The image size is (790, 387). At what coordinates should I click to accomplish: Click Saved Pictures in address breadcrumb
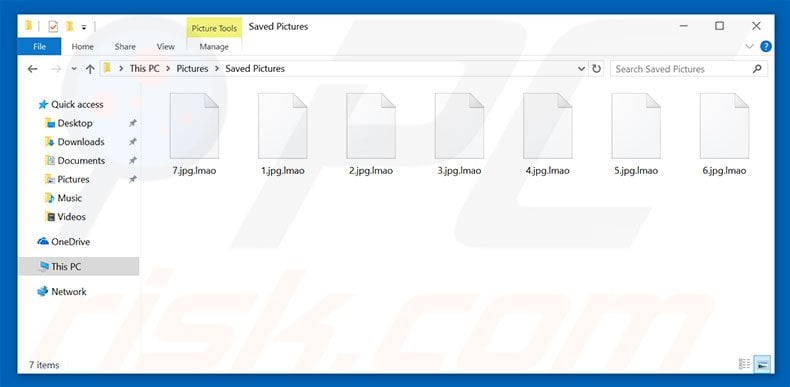(255, 69)
